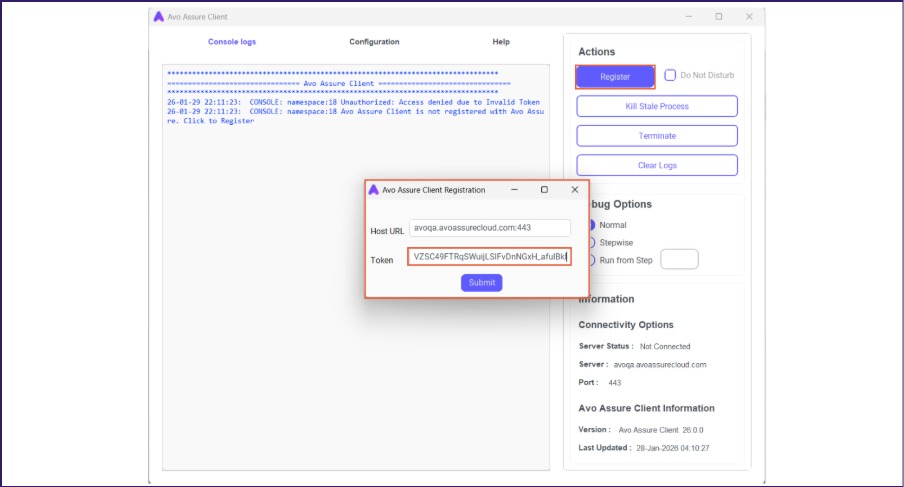Click the Avo Assure logo in main title bar
This screenshot has width=904, height=487.
coord(159,16)
